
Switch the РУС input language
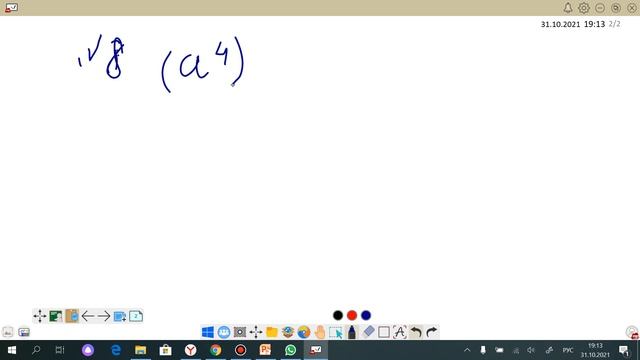568,350
